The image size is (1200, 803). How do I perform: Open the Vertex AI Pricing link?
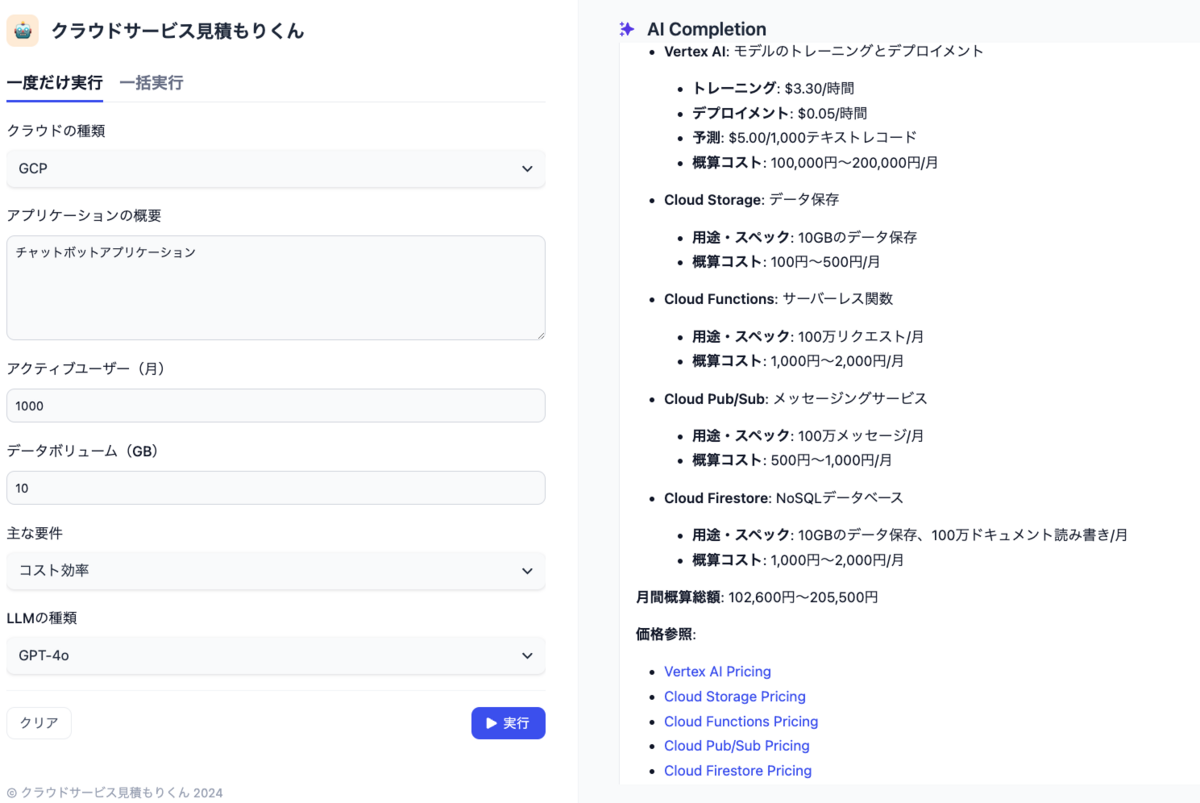tap(717, 671)
